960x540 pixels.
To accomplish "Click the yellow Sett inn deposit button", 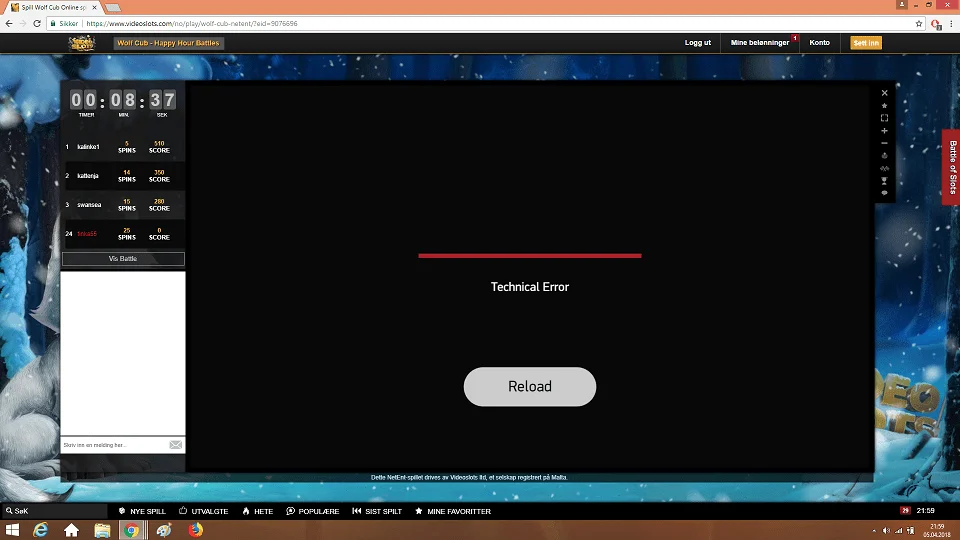I will 866,43.
